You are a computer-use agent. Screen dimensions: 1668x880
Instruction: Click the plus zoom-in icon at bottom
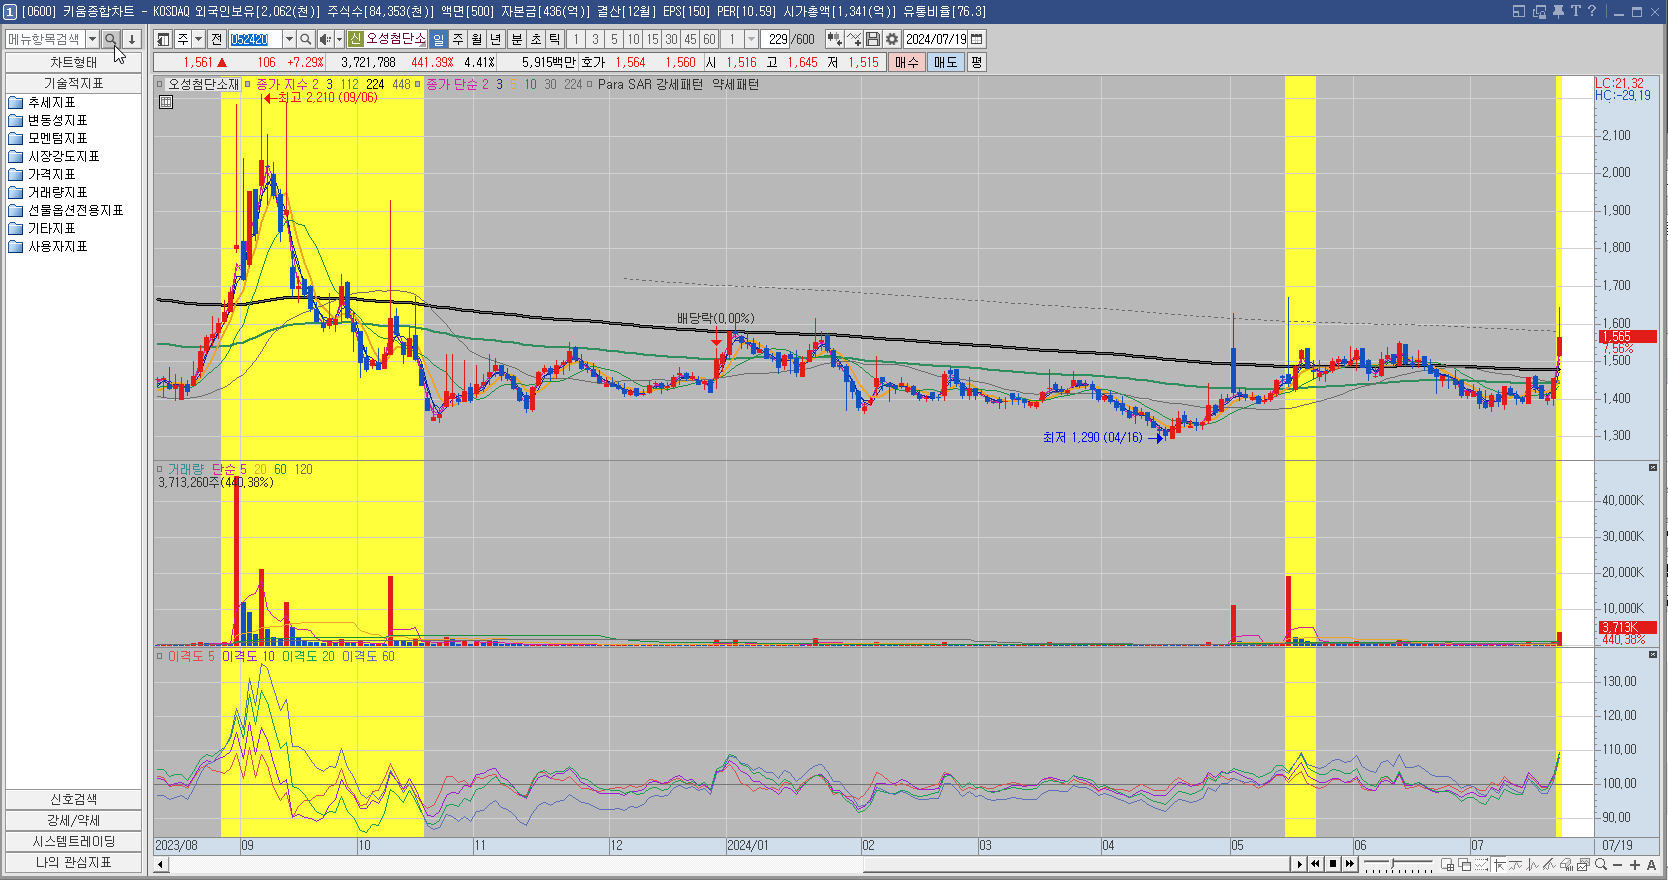point(1634,865)
